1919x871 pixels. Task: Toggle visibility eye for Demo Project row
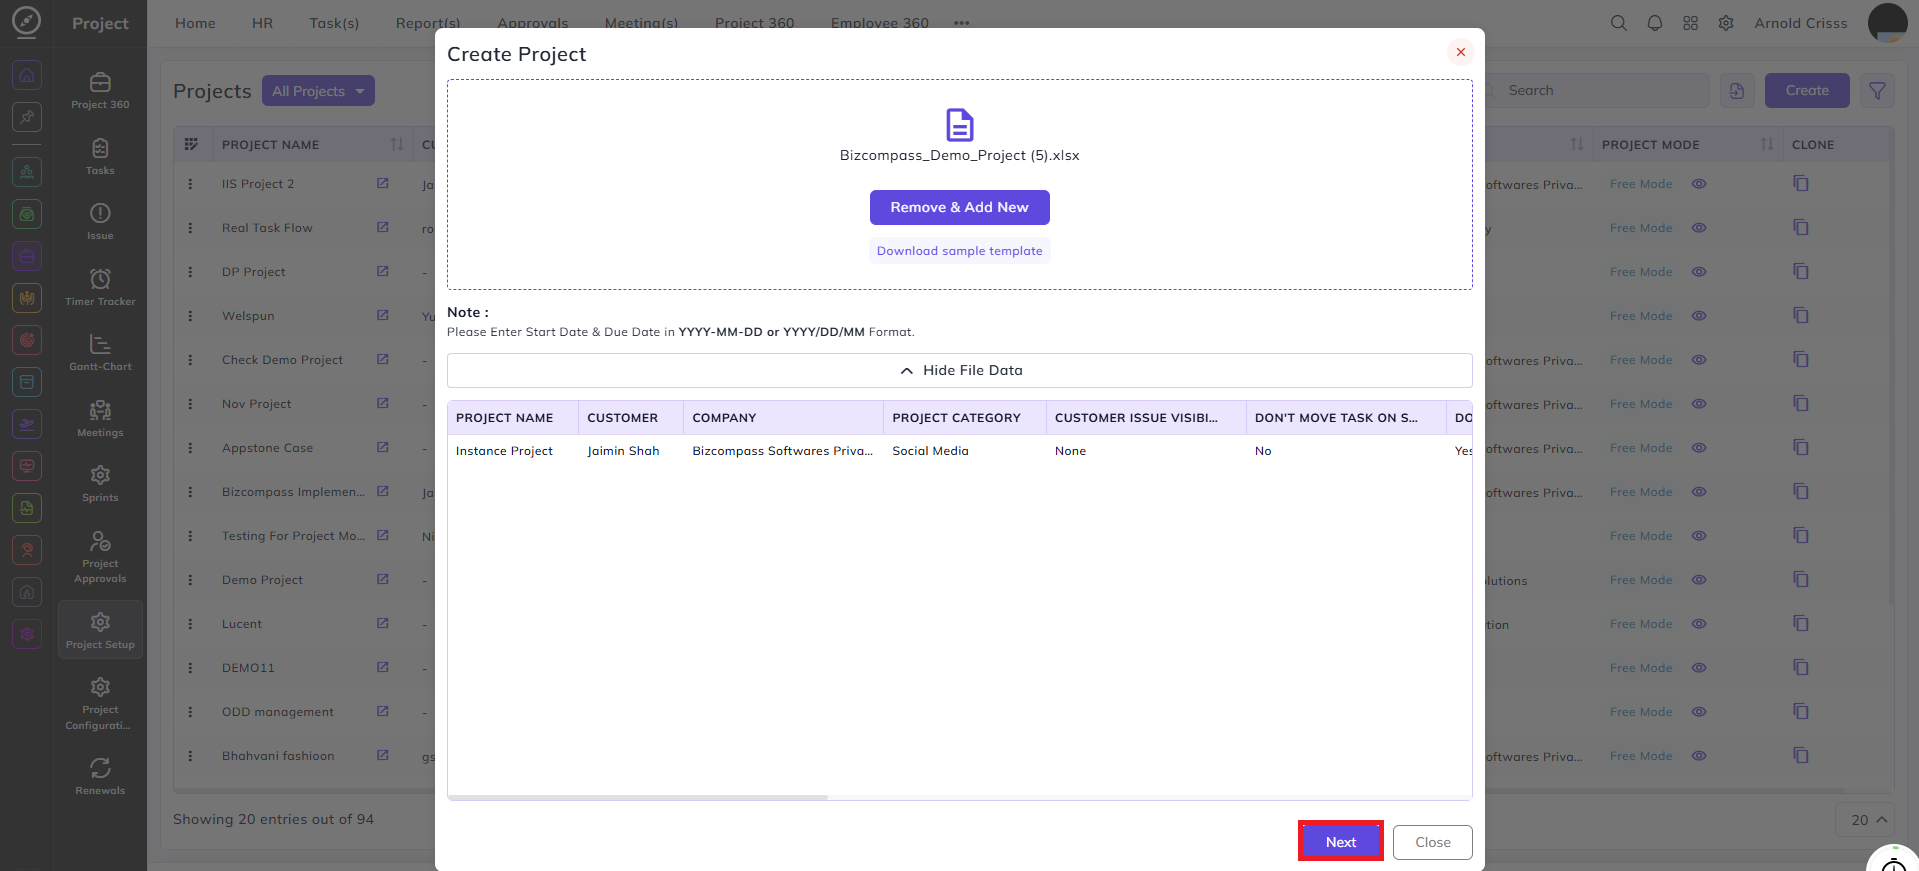[1699, 580]
